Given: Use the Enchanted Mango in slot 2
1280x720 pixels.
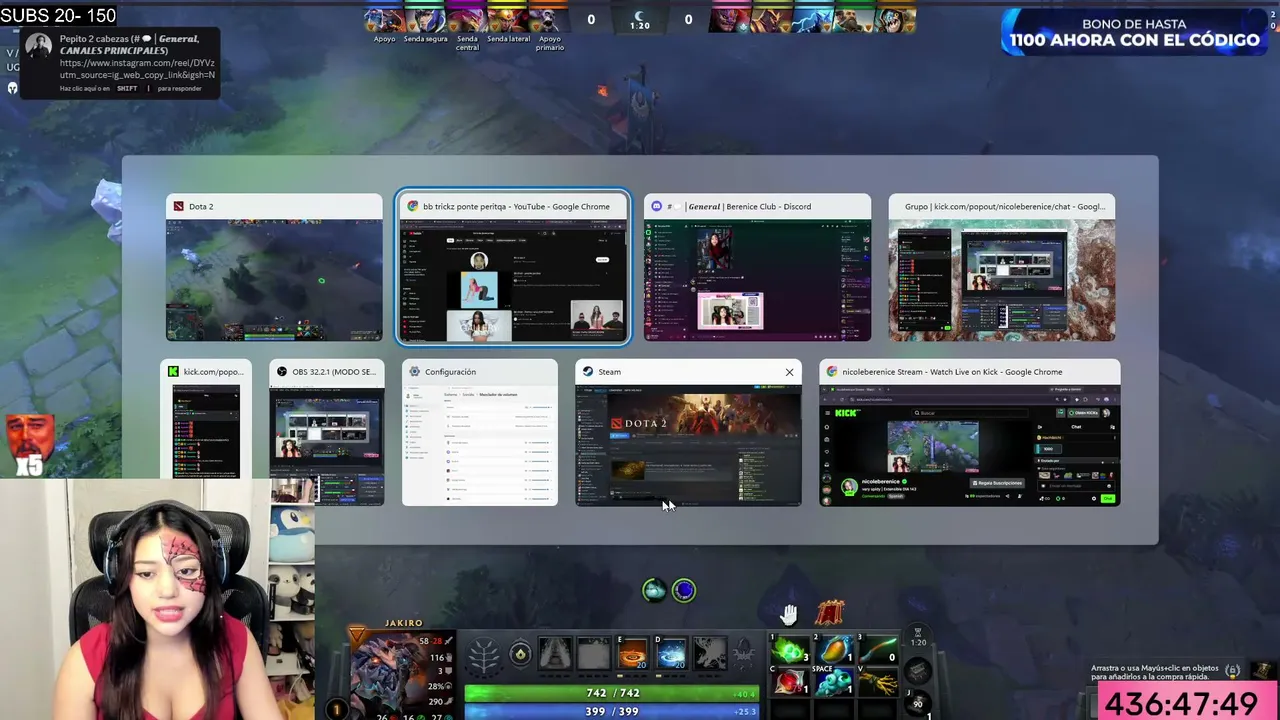Looking at the screenshot, I should coord(835,651).
